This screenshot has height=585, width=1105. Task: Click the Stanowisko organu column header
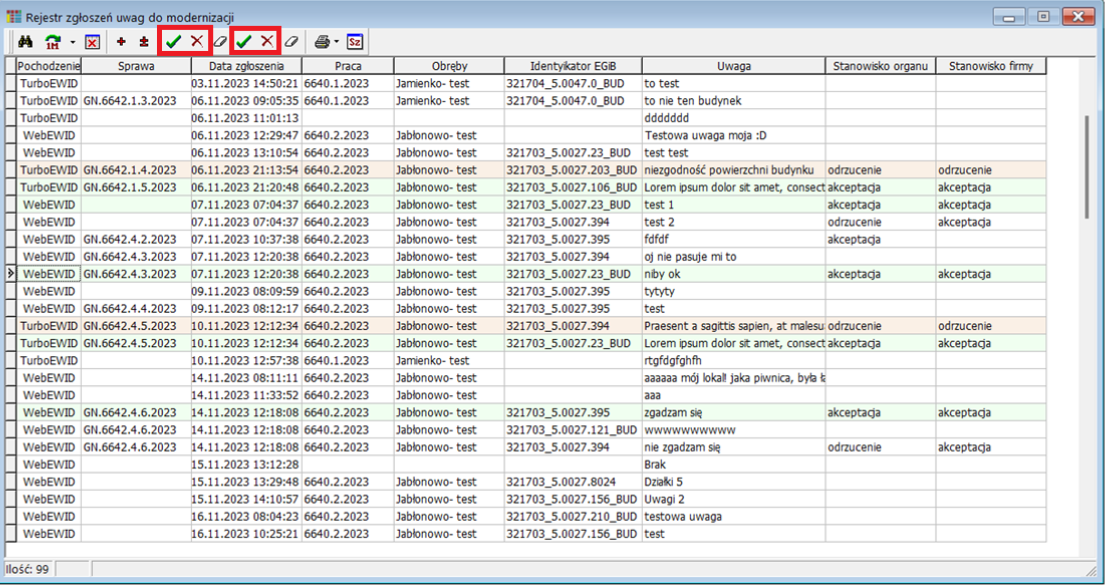(x=880, y=66)
